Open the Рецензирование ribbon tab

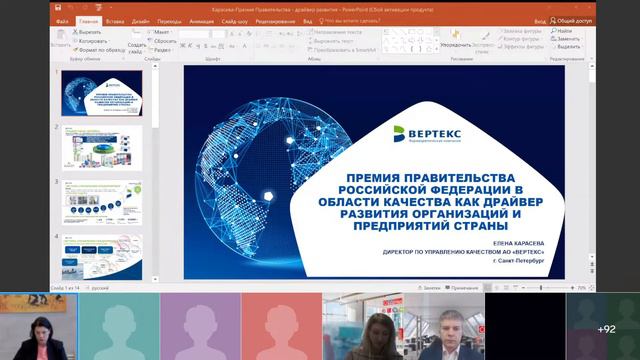[275, 21]
